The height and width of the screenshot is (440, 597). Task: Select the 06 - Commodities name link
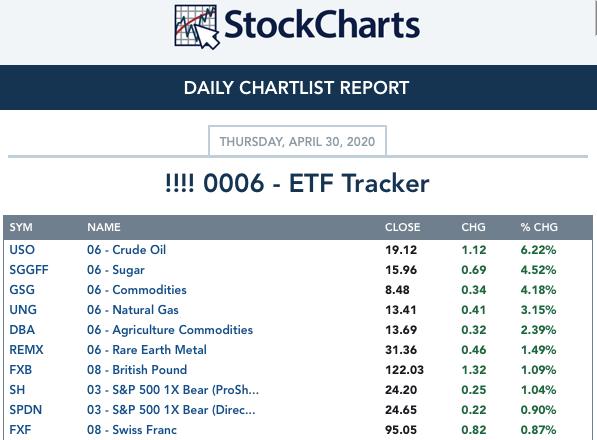click(137, 290)
